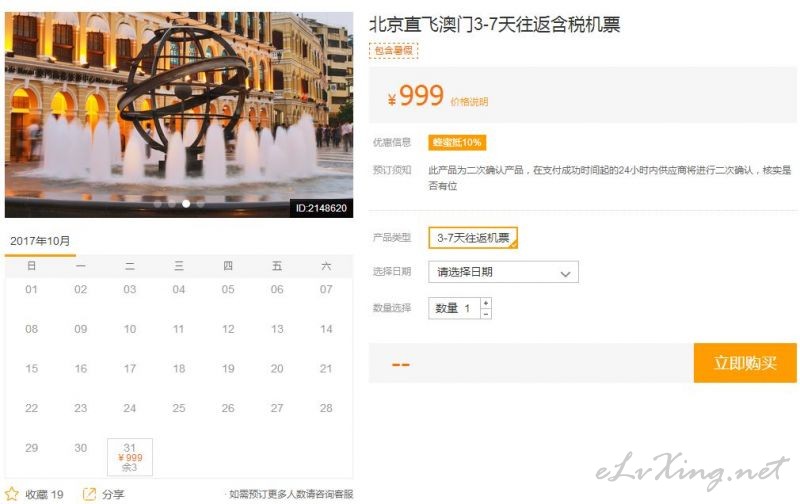Screen dimensions: 800x504
Task: Click the dropdown chevron for date selection
Action: (x=565, y=273)
